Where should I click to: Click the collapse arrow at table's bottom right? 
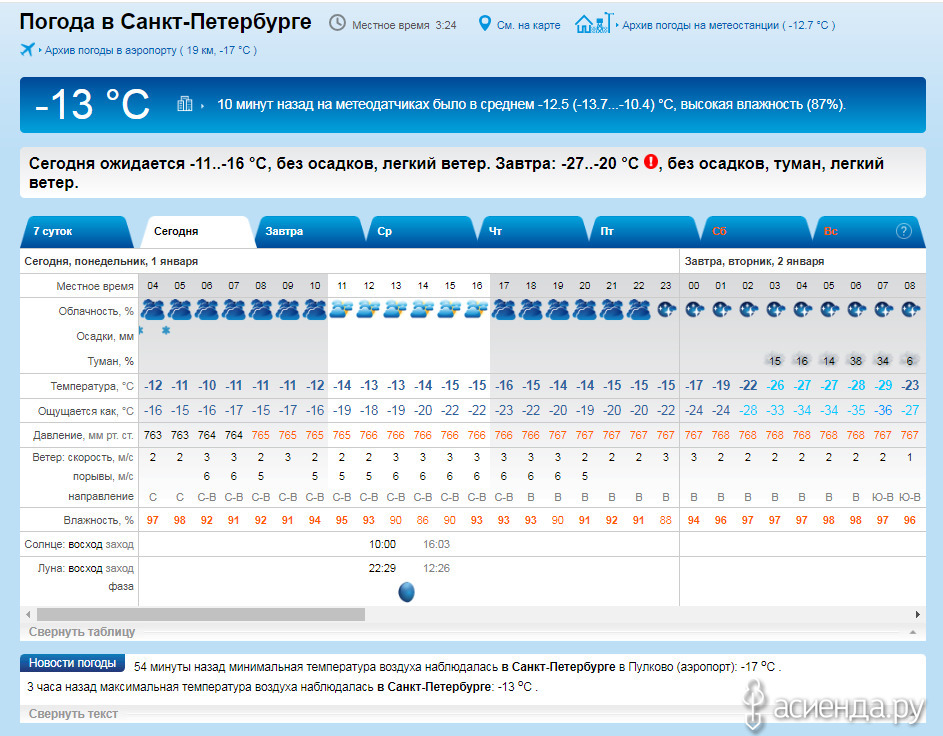pyautogui.click(x=913, y=632)
